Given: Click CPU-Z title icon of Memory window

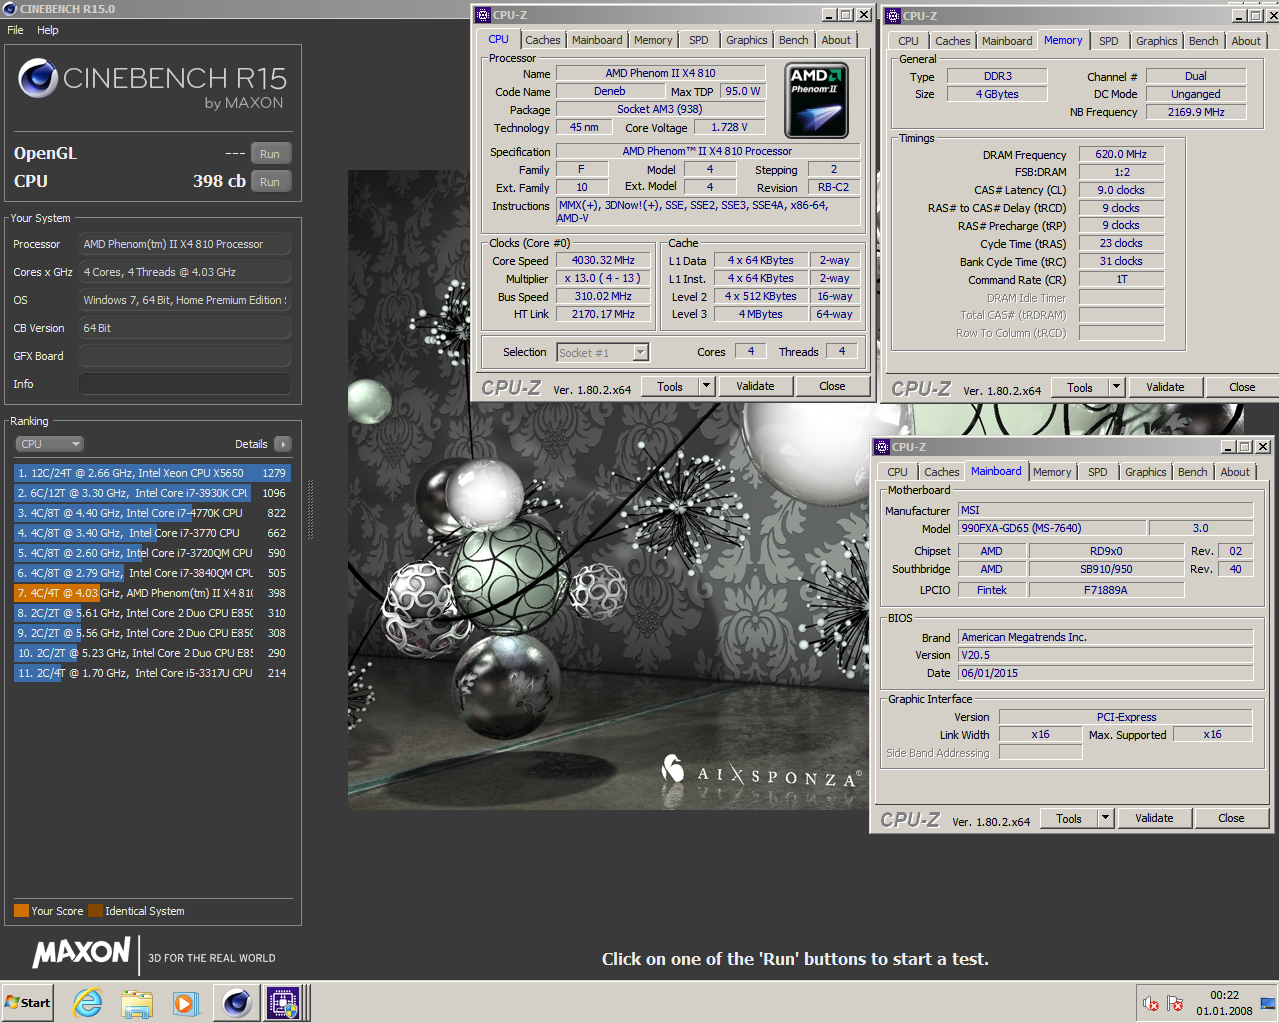Looking at the screenshot, I should click(893, 16).
